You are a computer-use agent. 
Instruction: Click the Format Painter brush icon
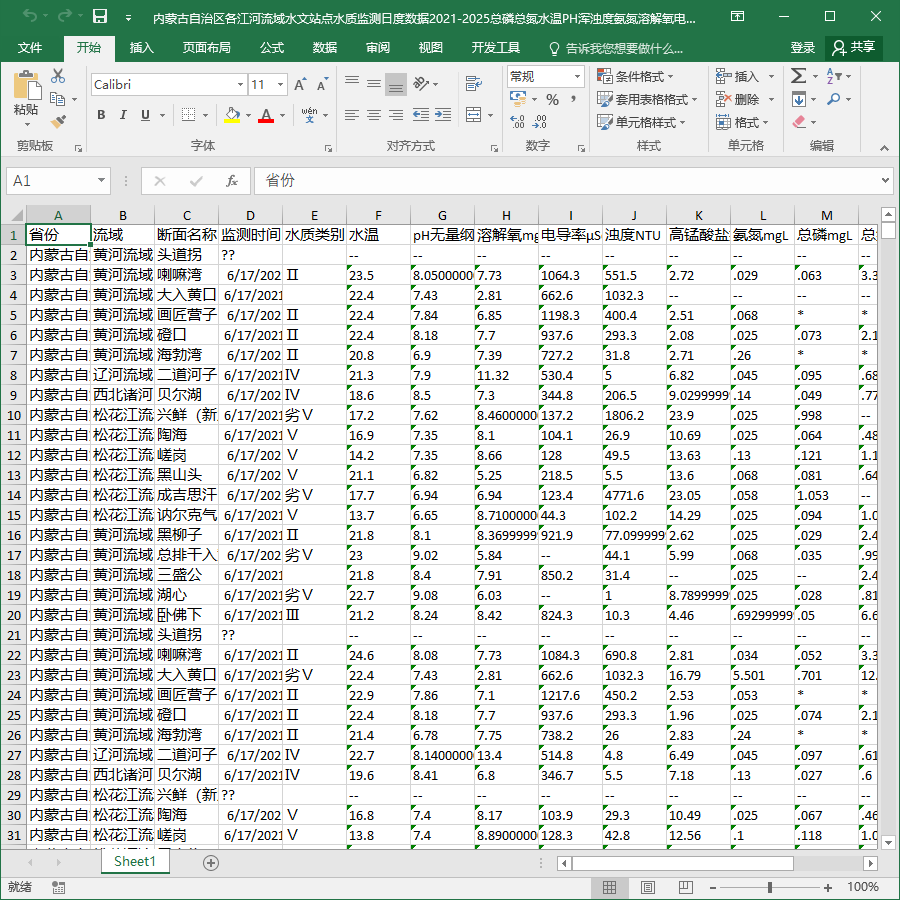tap(58, 122)
